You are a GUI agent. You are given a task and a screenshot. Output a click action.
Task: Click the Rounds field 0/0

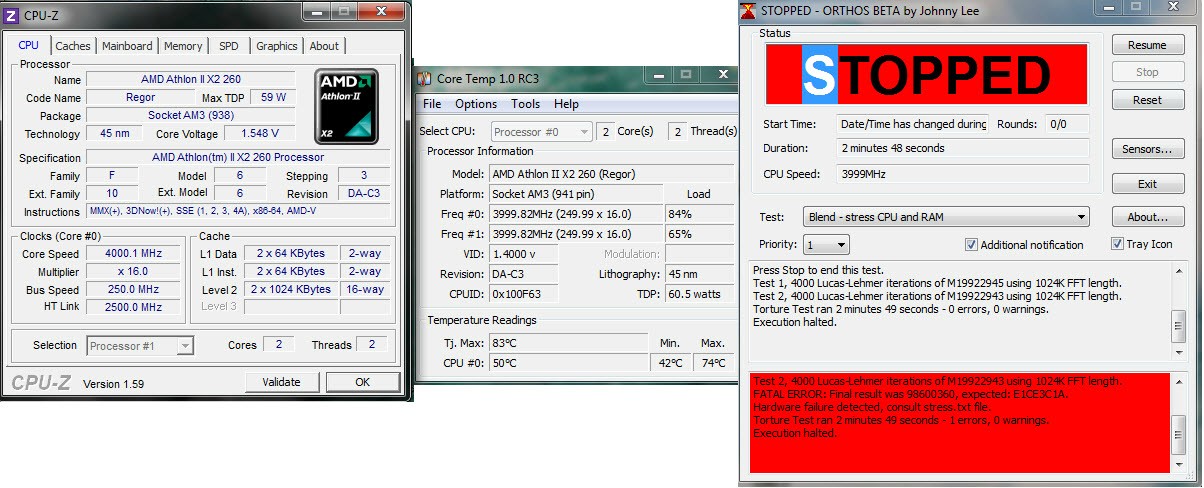point(1067,124)
